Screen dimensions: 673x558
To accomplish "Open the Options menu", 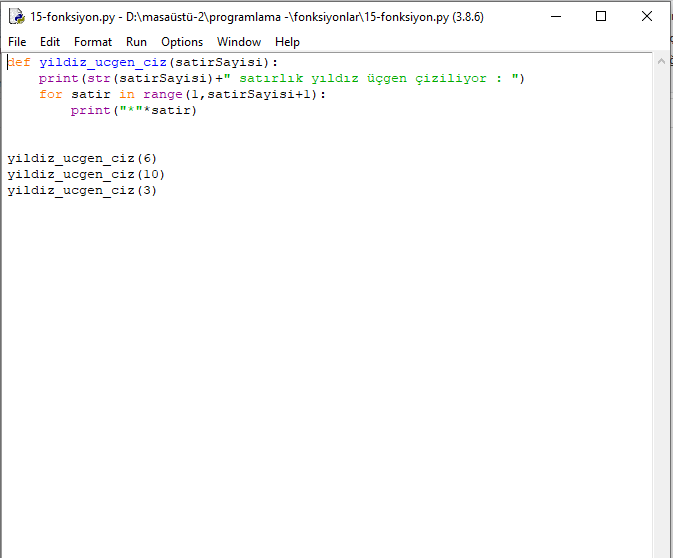I will (x=182, y=42).
